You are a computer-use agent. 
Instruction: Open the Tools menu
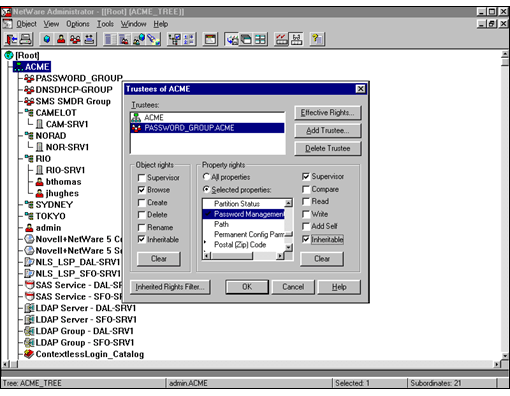pos(105,24)
